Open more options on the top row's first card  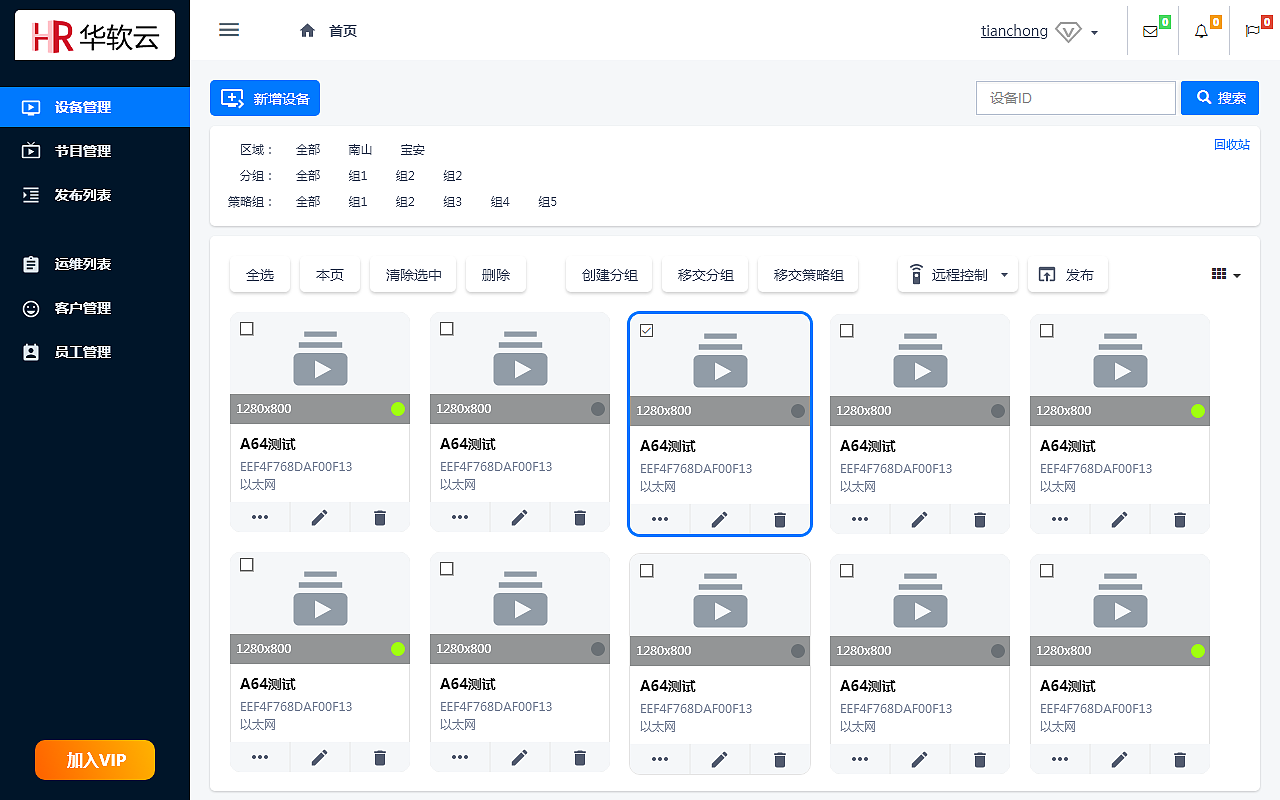260,517
